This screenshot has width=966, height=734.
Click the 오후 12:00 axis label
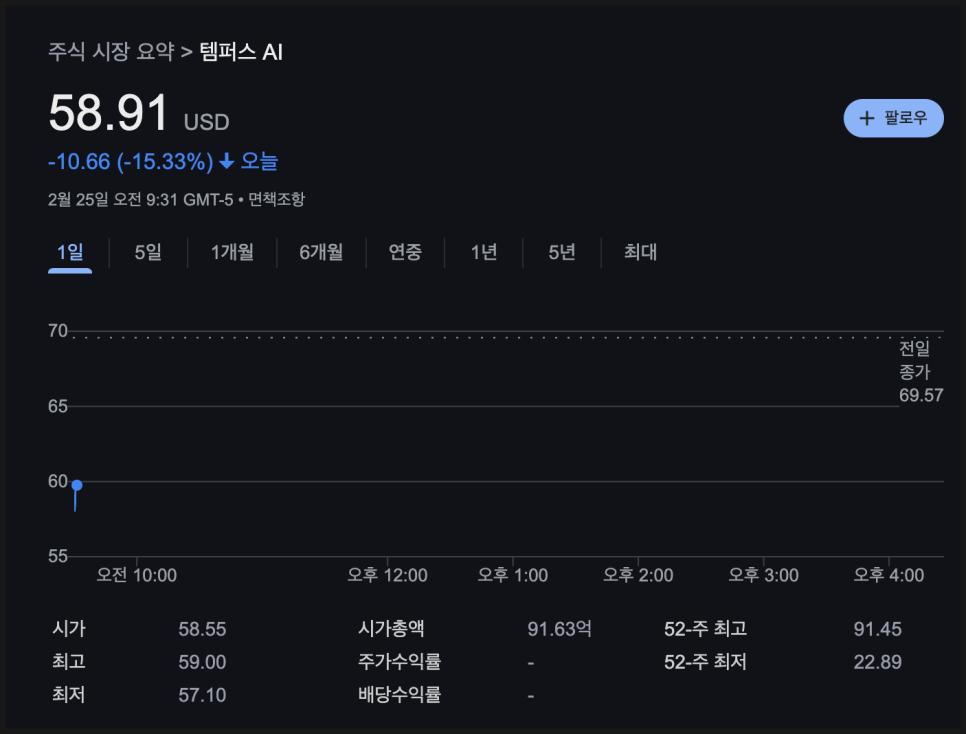[x=388, y=576]
